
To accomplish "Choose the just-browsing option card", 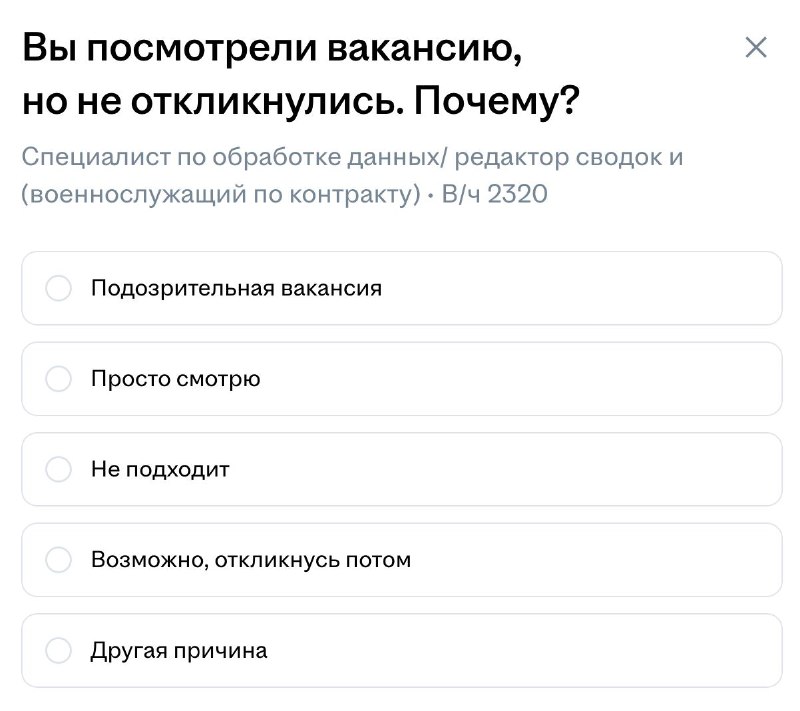I will [402, 379].
